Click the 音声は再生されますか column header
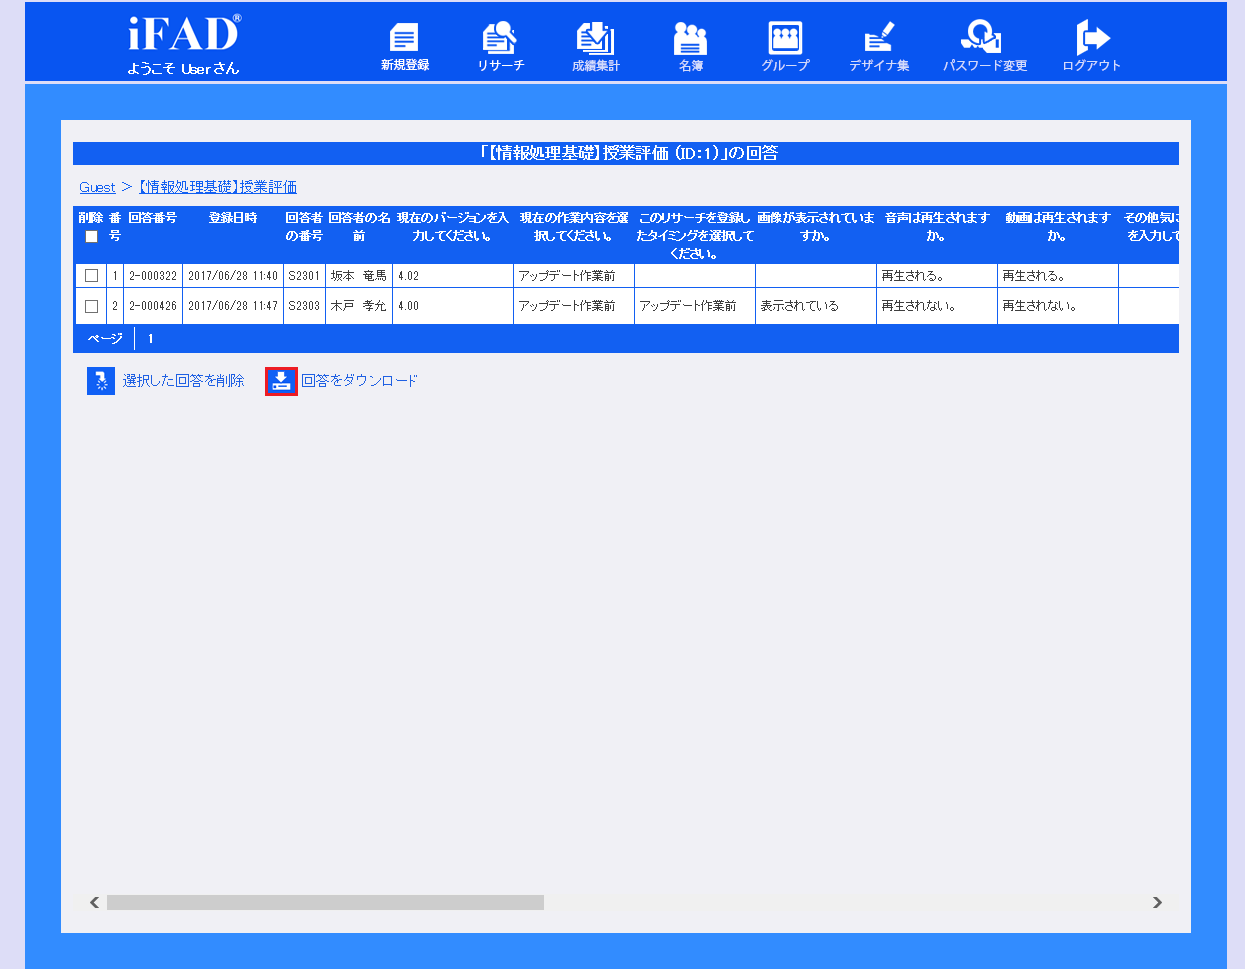Image resolution: width=1245 pixels, height=969 pixels. point(937,226)
